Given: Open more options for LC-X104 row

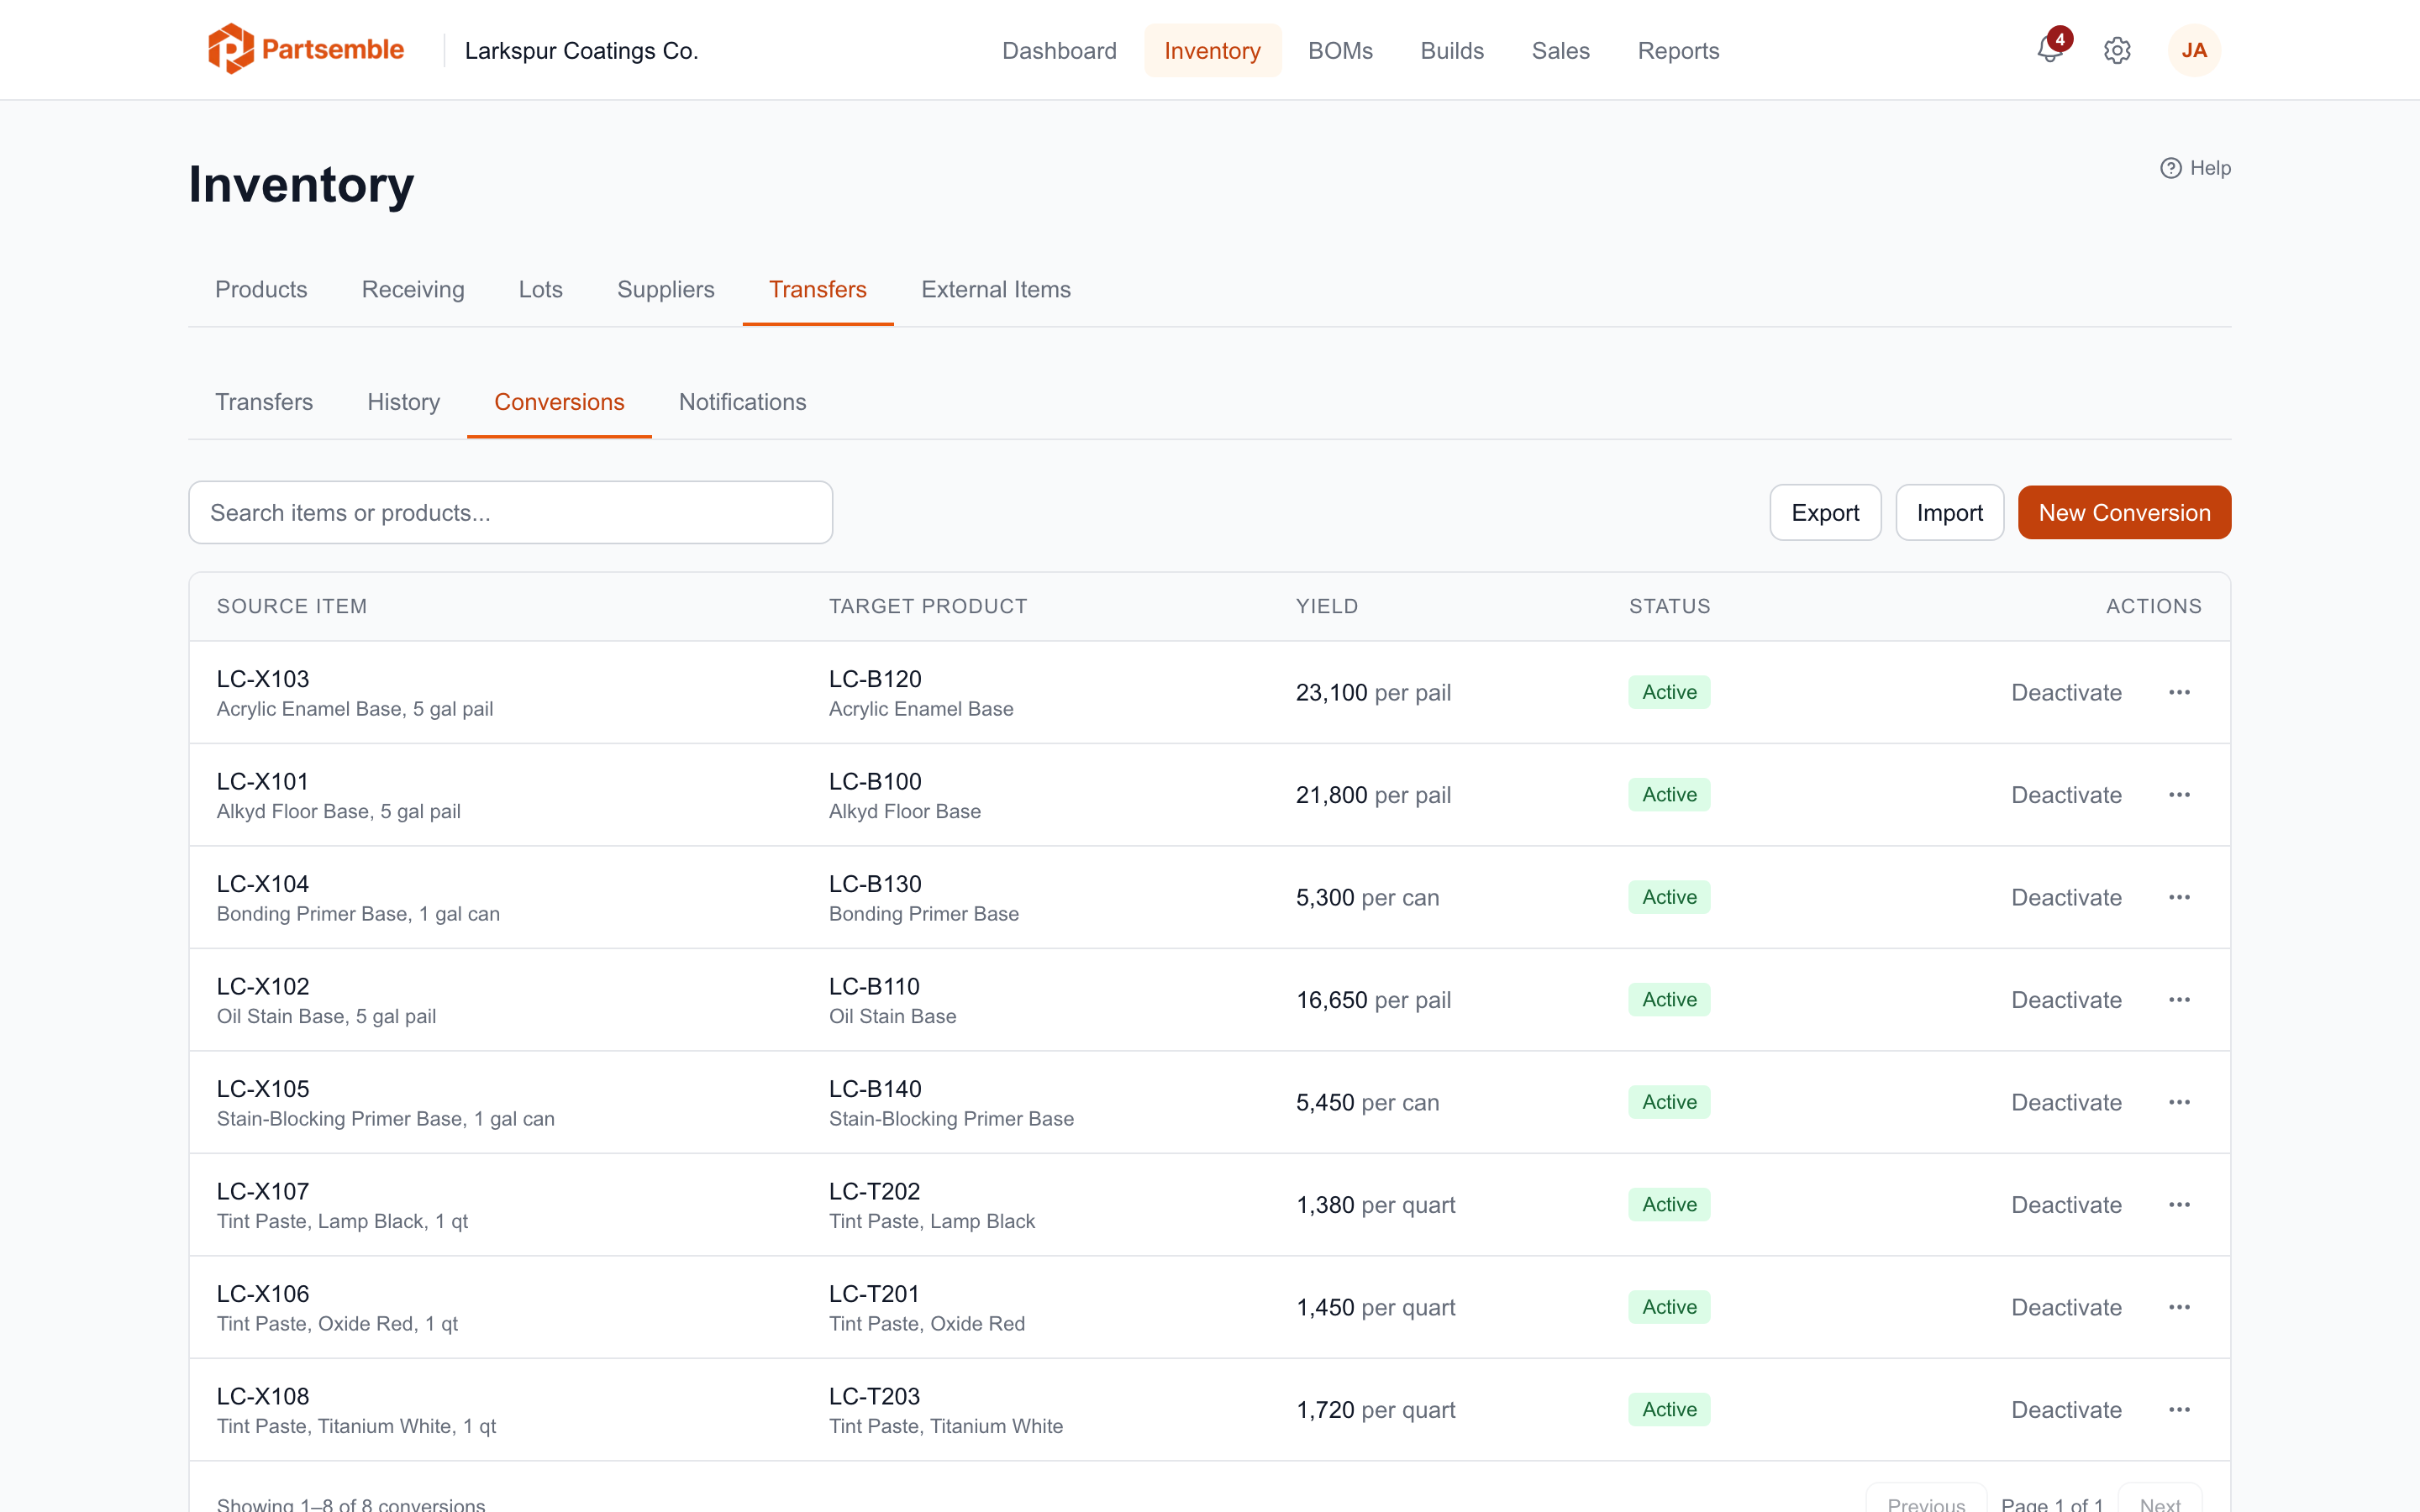Looking at the screenshot, I should pyautogui.click(x=2180, y=897).
